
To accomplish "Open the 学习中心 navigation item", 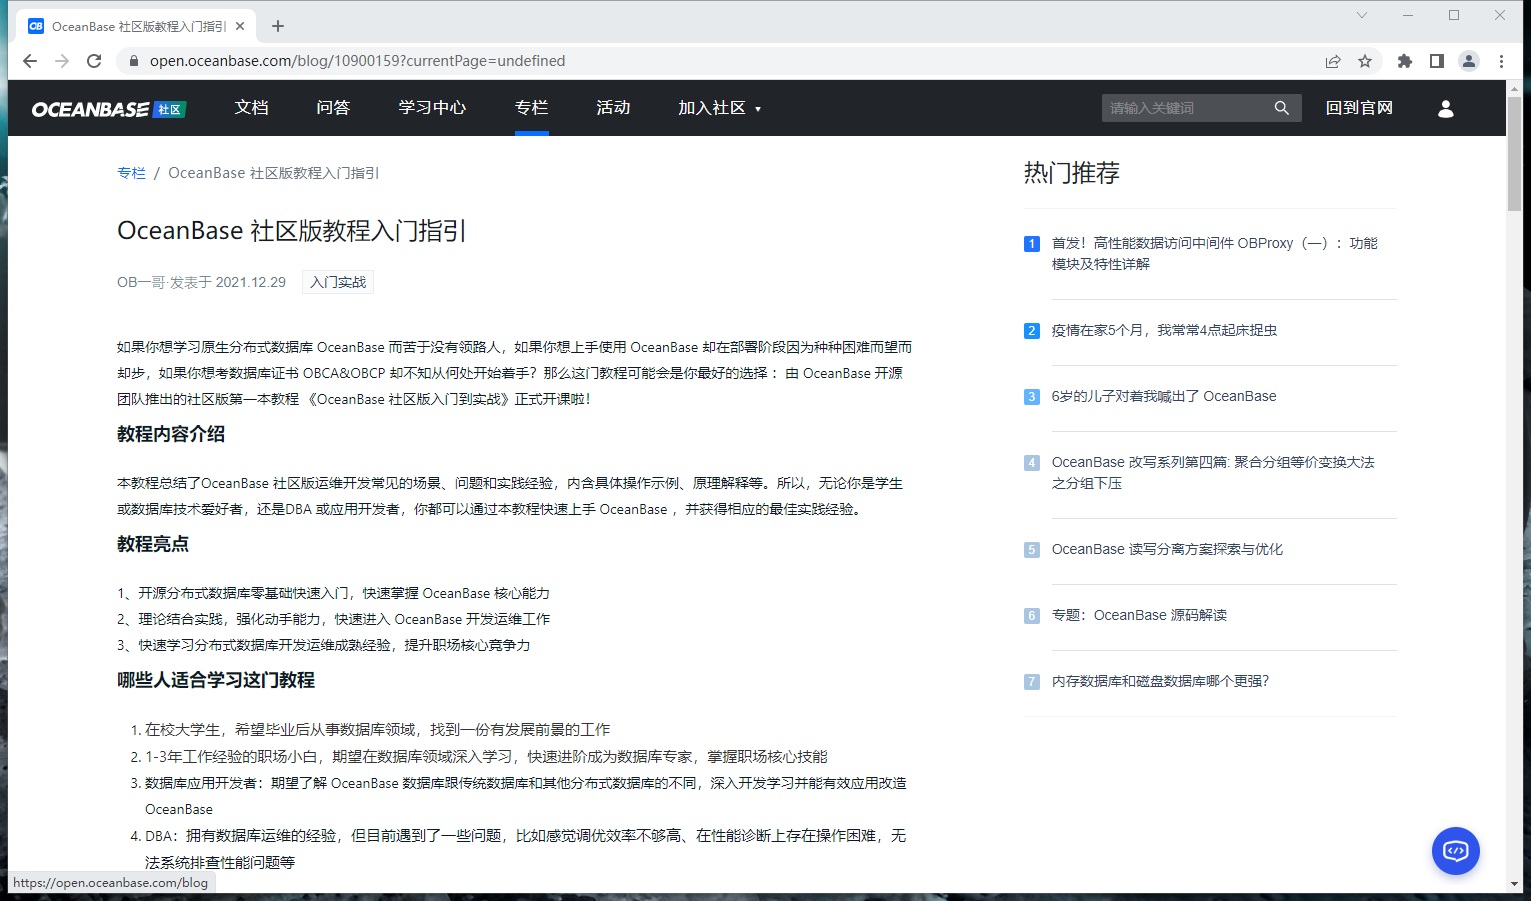I will point(432,108).
